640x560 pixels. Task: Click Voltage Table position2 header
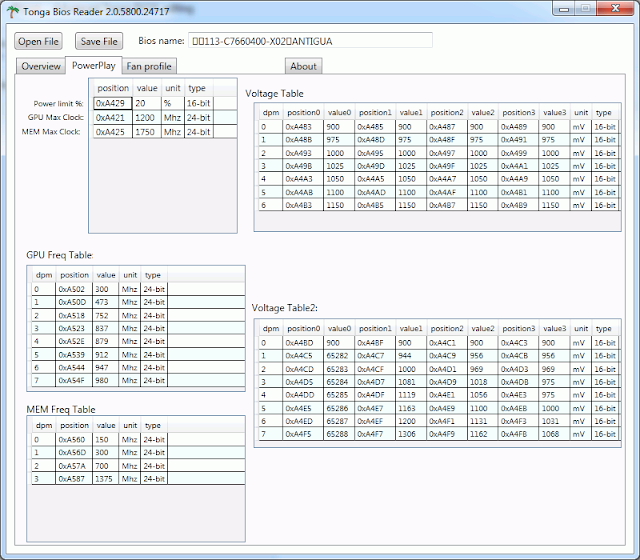point(447,112)
